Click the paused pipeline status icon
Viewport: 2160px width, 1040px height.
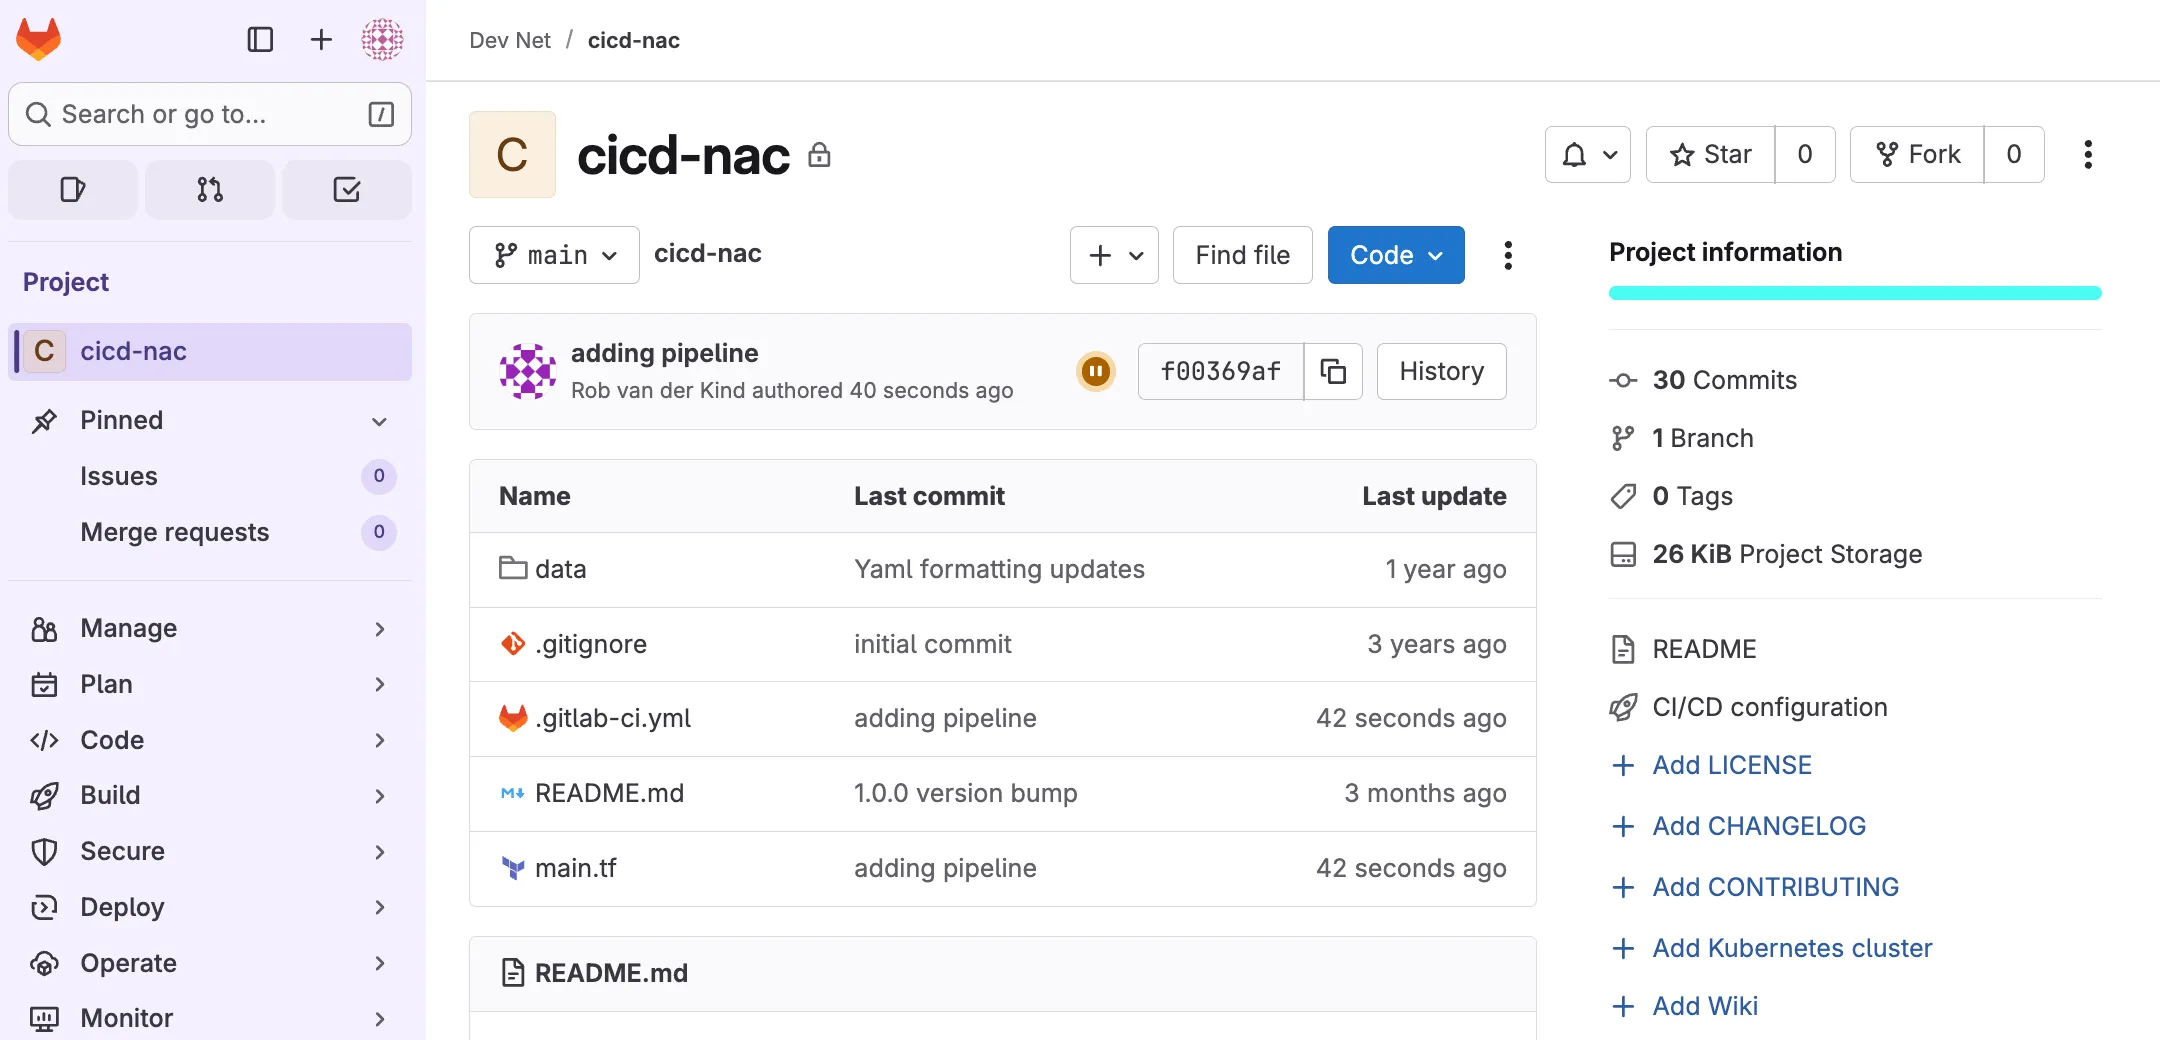(1096, 371)
